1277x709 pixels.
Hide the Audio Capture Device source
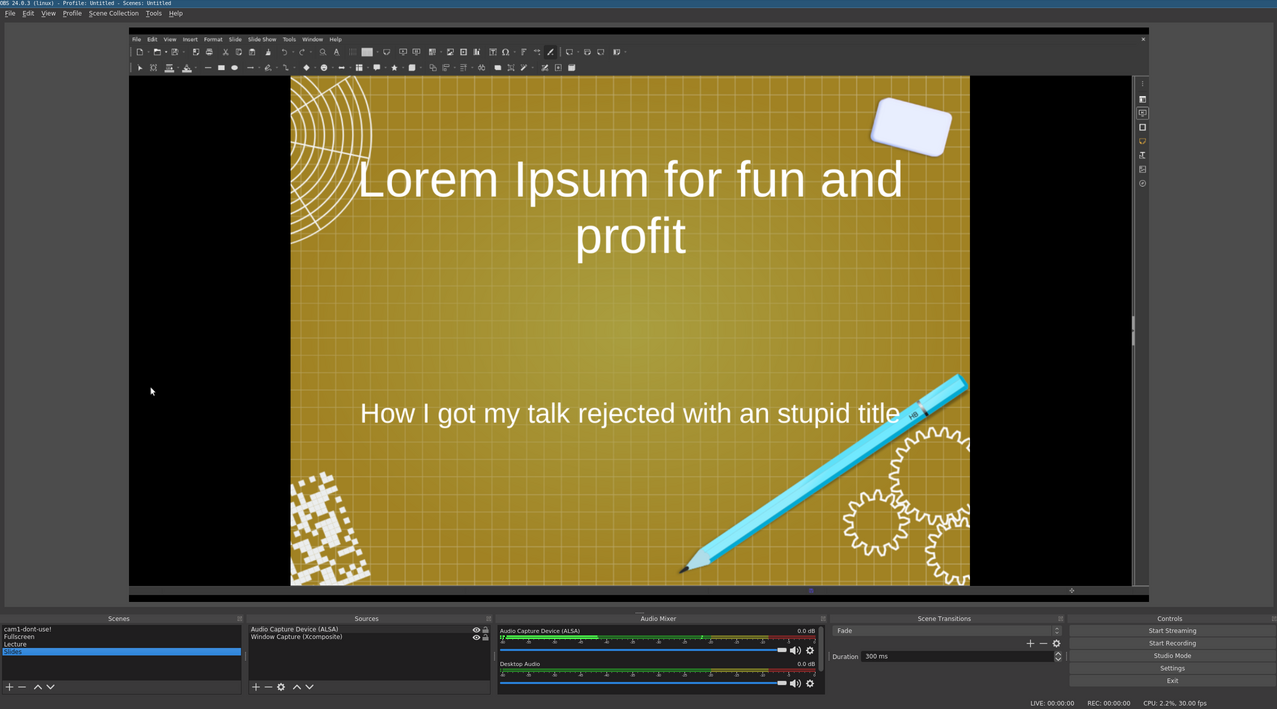tap(476, 630)
